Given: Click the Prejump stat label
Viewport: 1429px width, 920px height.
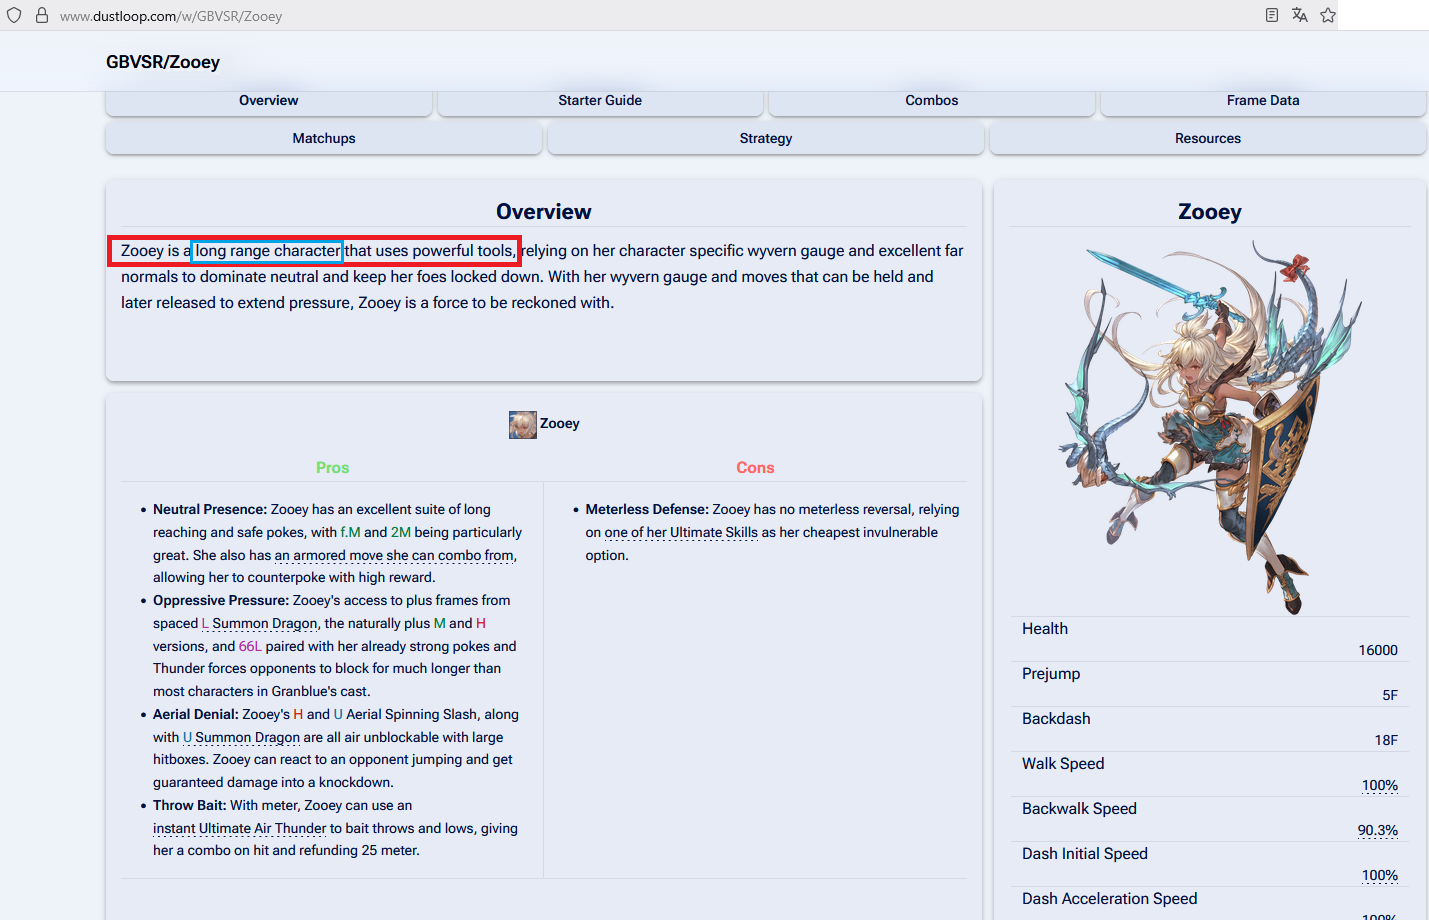Looking at the screenshot, I should coord(1051,674).
